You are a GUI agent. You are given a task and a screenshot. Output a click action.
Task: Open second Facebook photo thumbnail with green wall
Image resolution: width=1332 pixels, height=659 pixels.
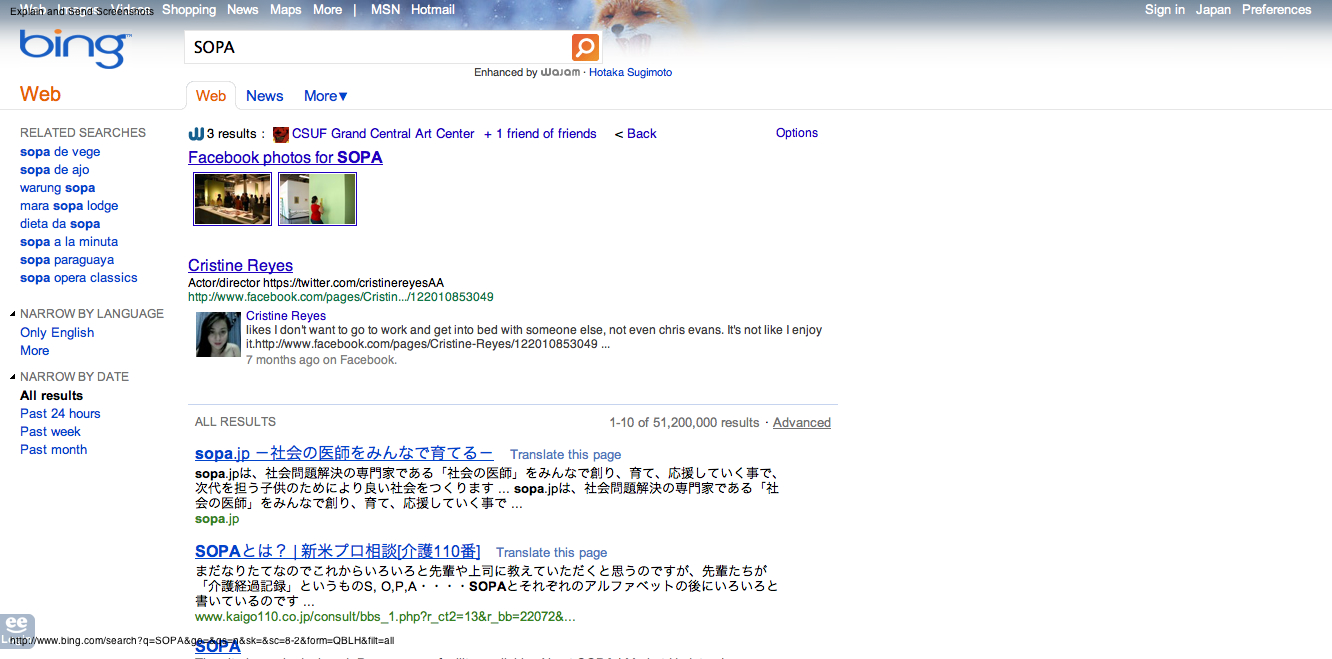317,199
